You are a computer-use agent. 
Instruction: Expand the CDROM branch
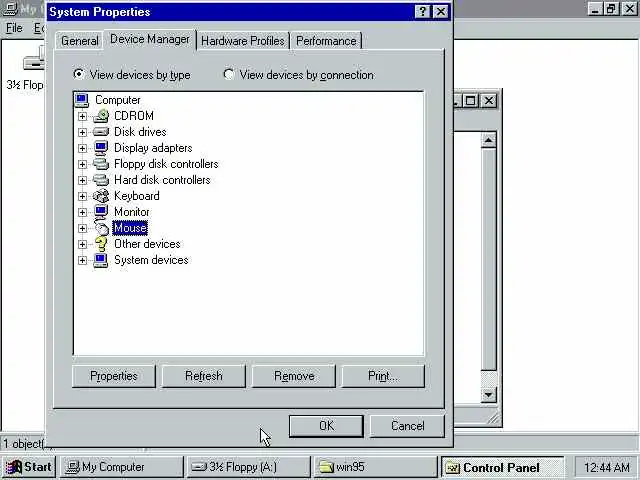[x=82, y=116]
